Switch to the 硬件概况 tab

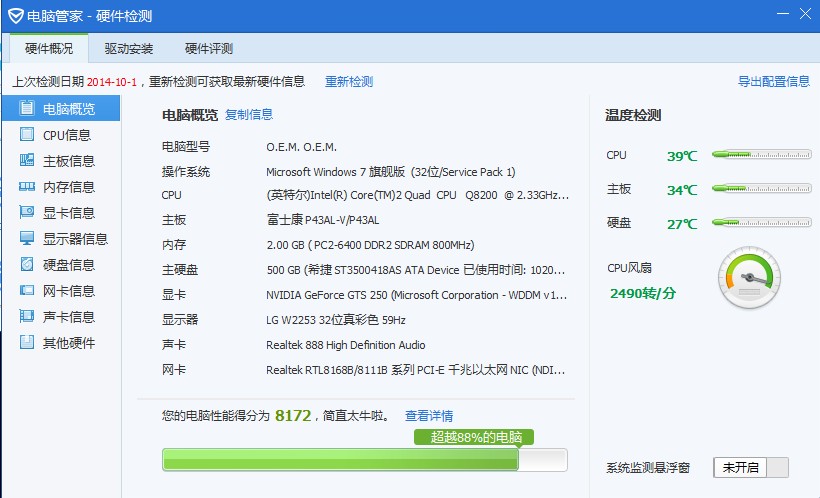point(49,49)
